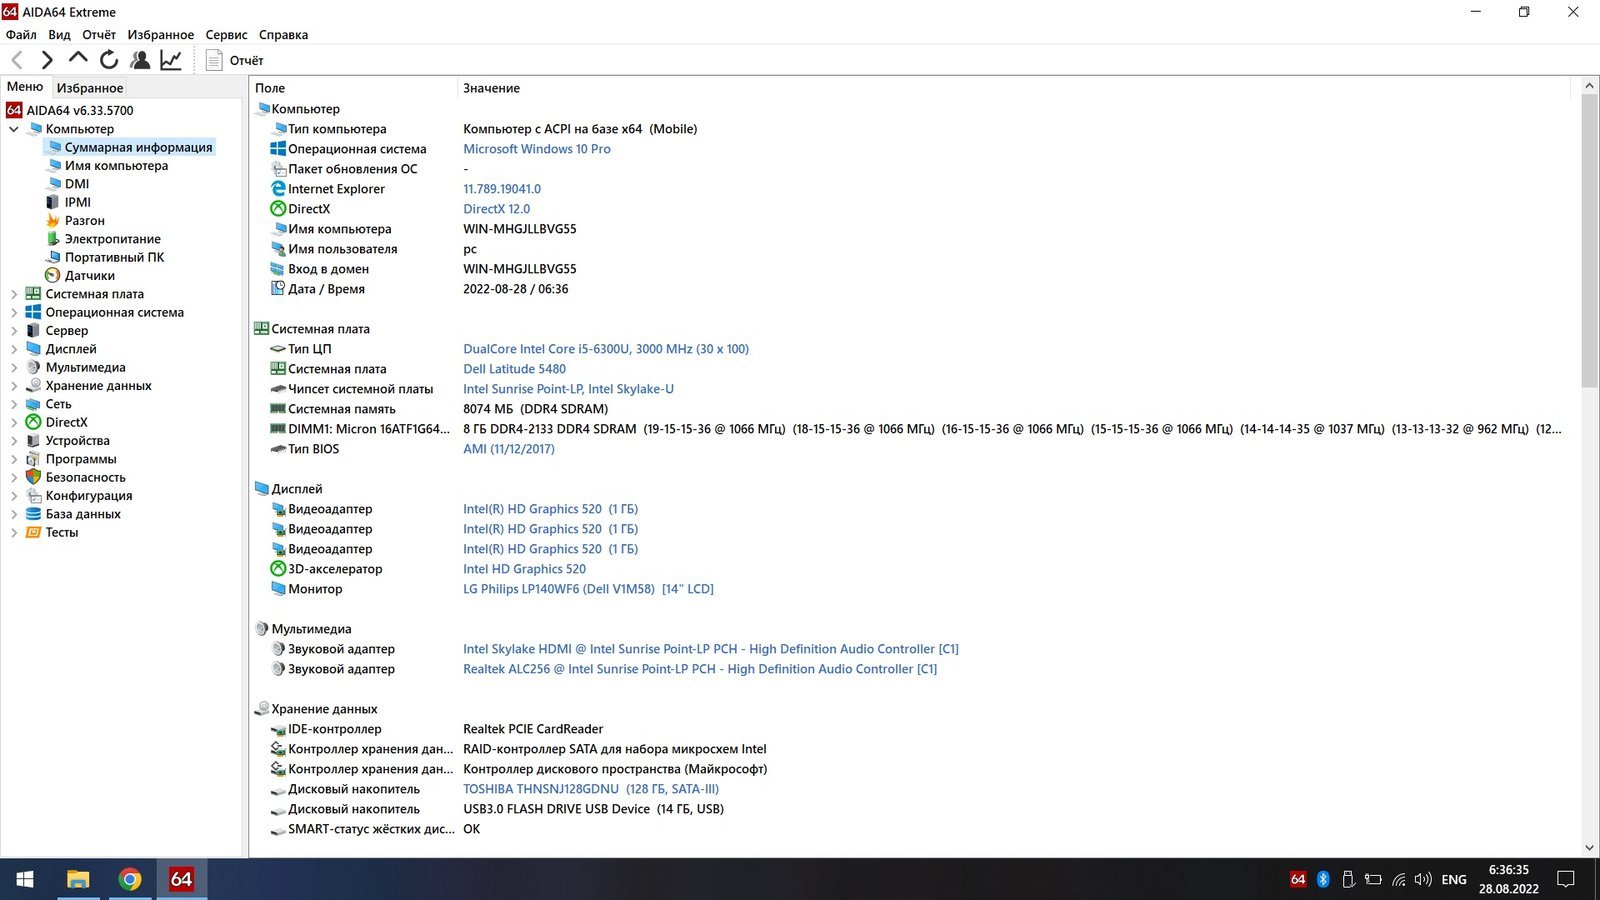Click the DirectX Xbox icon in tree
This screenshot has width=1600, height=900.
(33, 422)
